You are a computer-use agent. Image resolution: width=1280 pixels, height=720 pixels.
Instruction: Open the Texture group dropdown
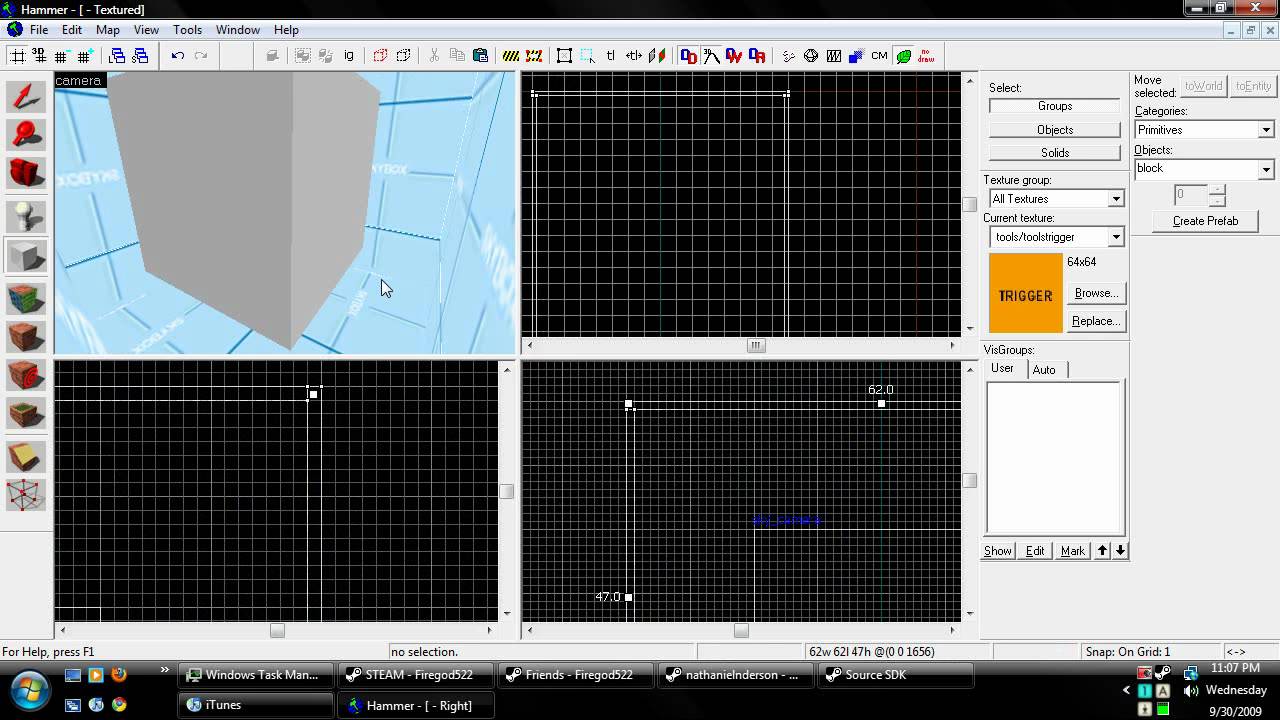coord(1116,199)
